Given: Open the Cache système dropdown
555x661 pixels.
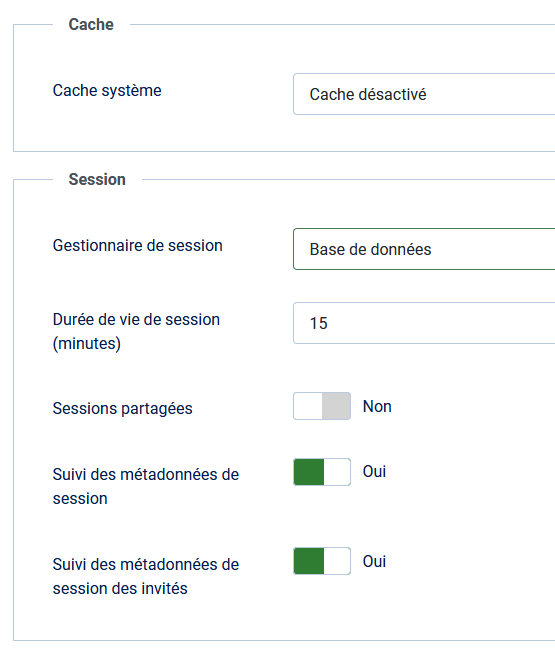Looking at the screenshot, I should pos(424,94).
